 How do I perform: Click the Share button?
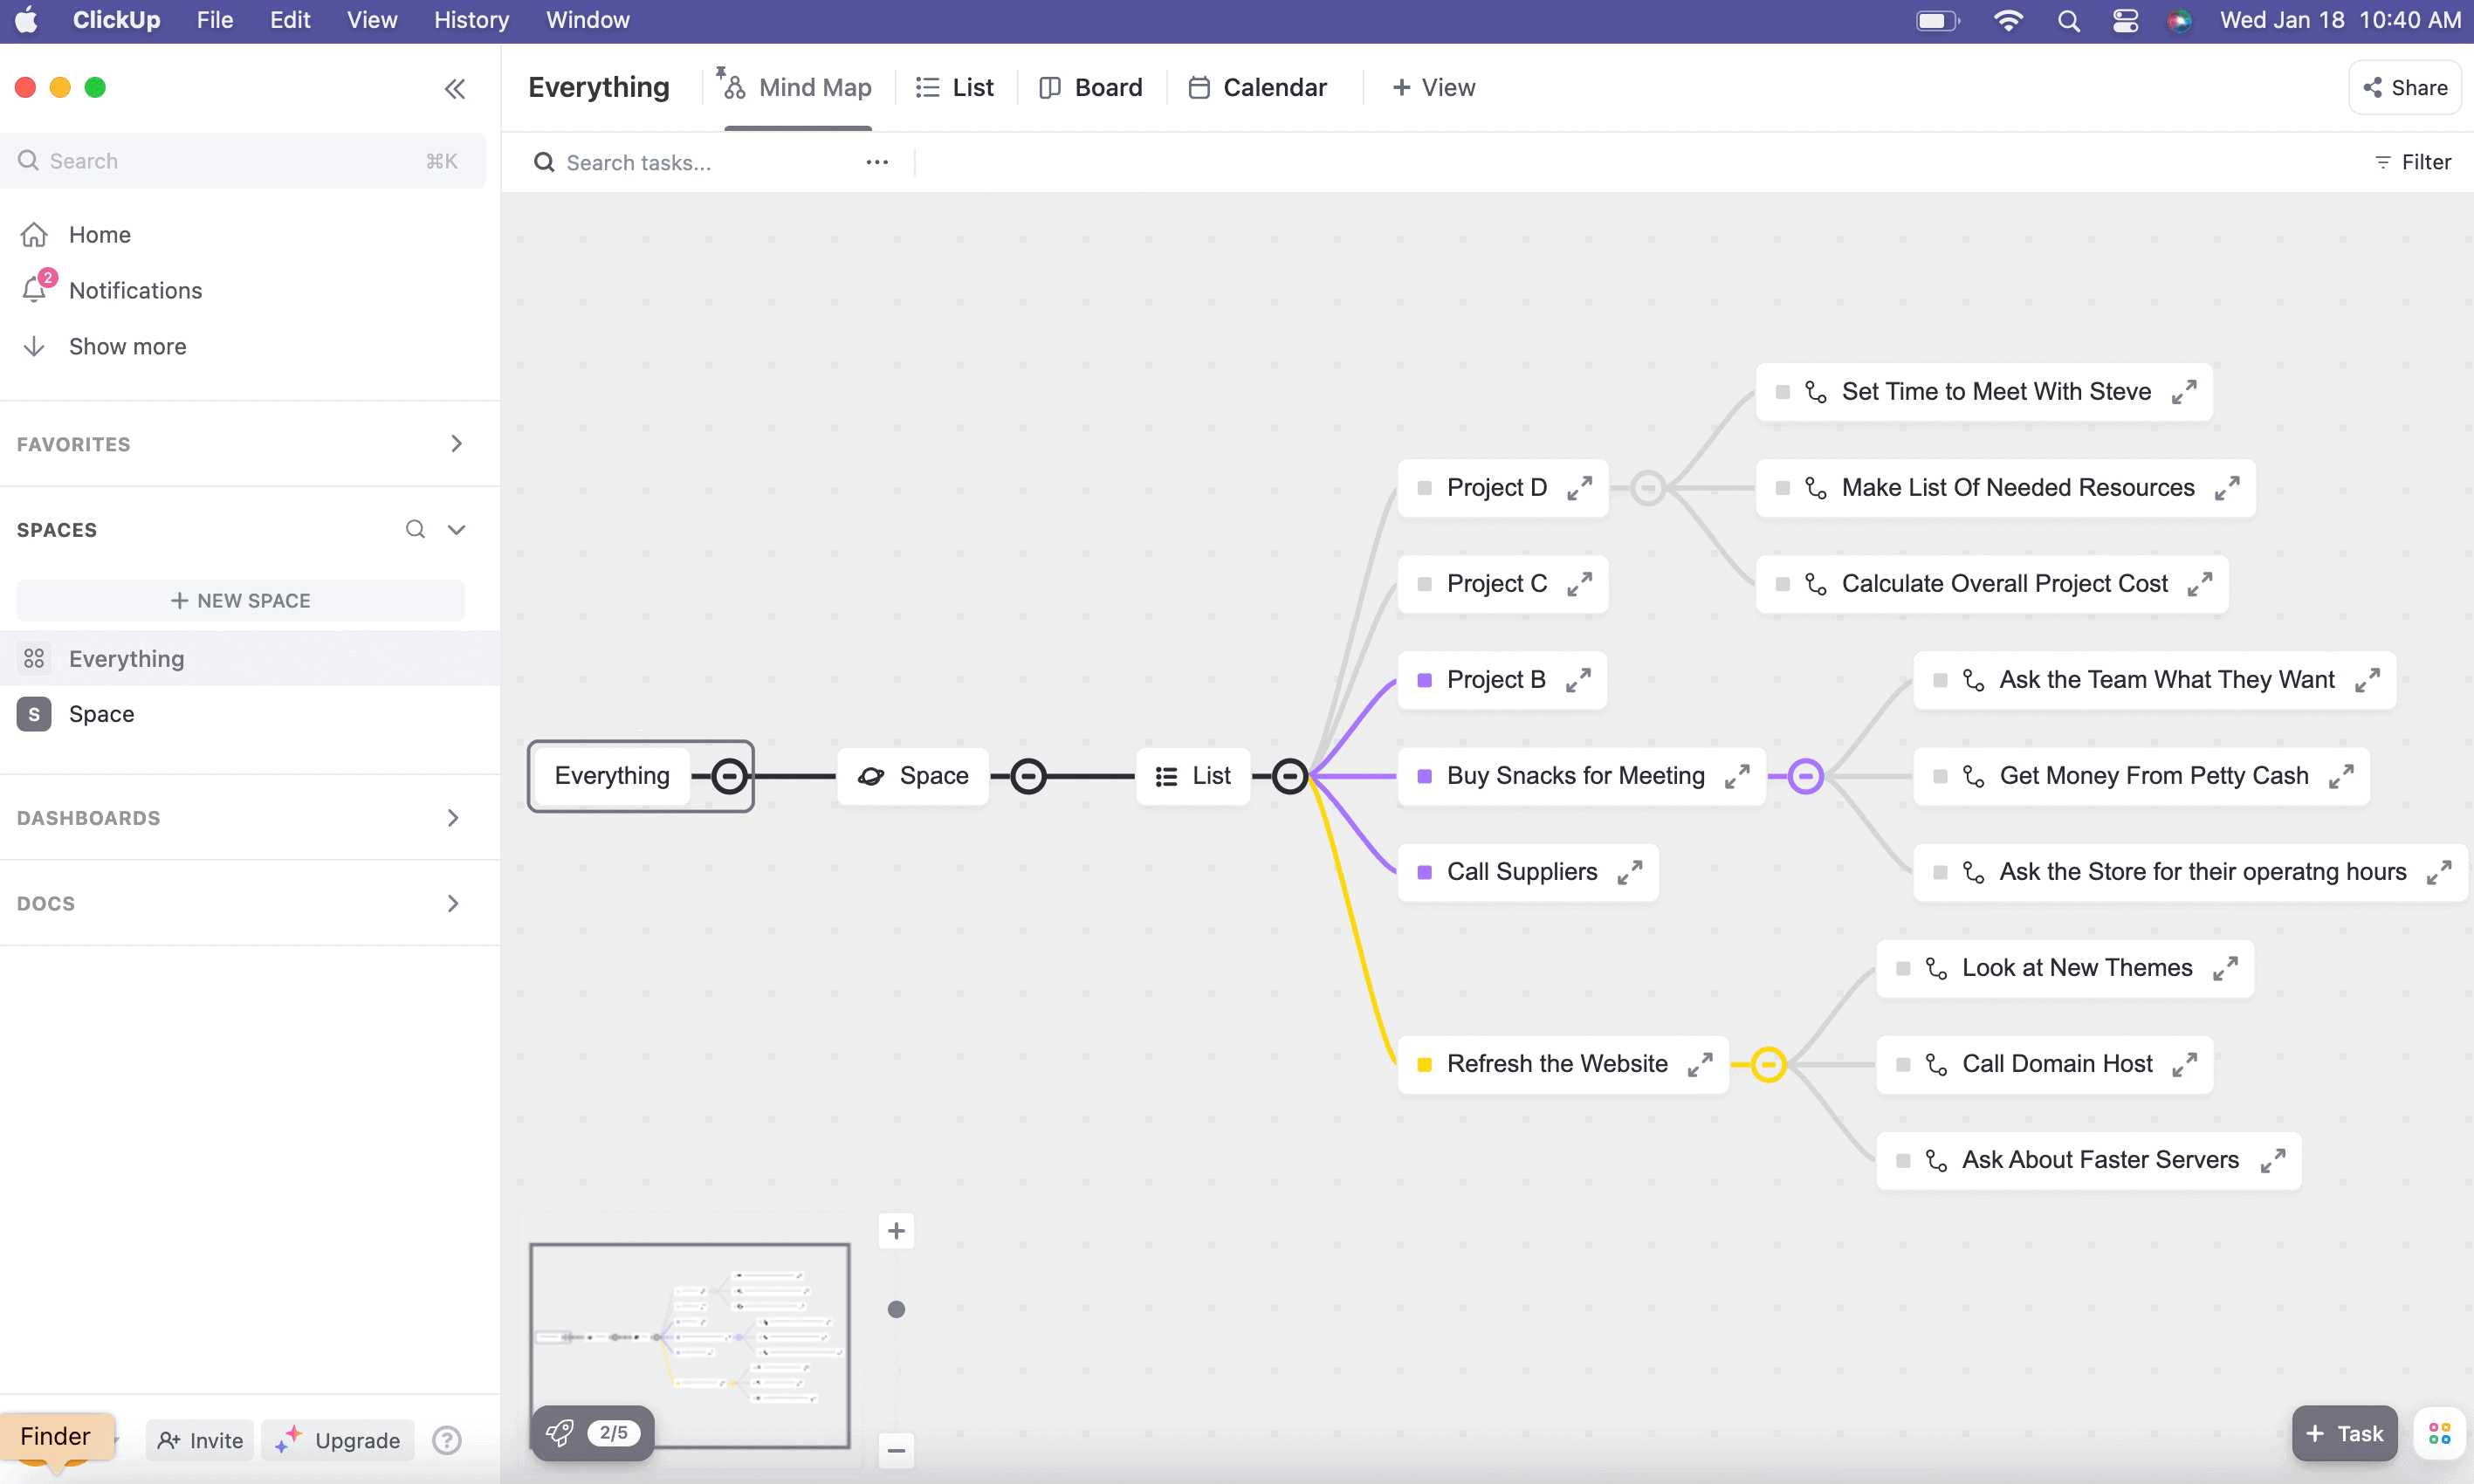click(x=2404, y=88)
